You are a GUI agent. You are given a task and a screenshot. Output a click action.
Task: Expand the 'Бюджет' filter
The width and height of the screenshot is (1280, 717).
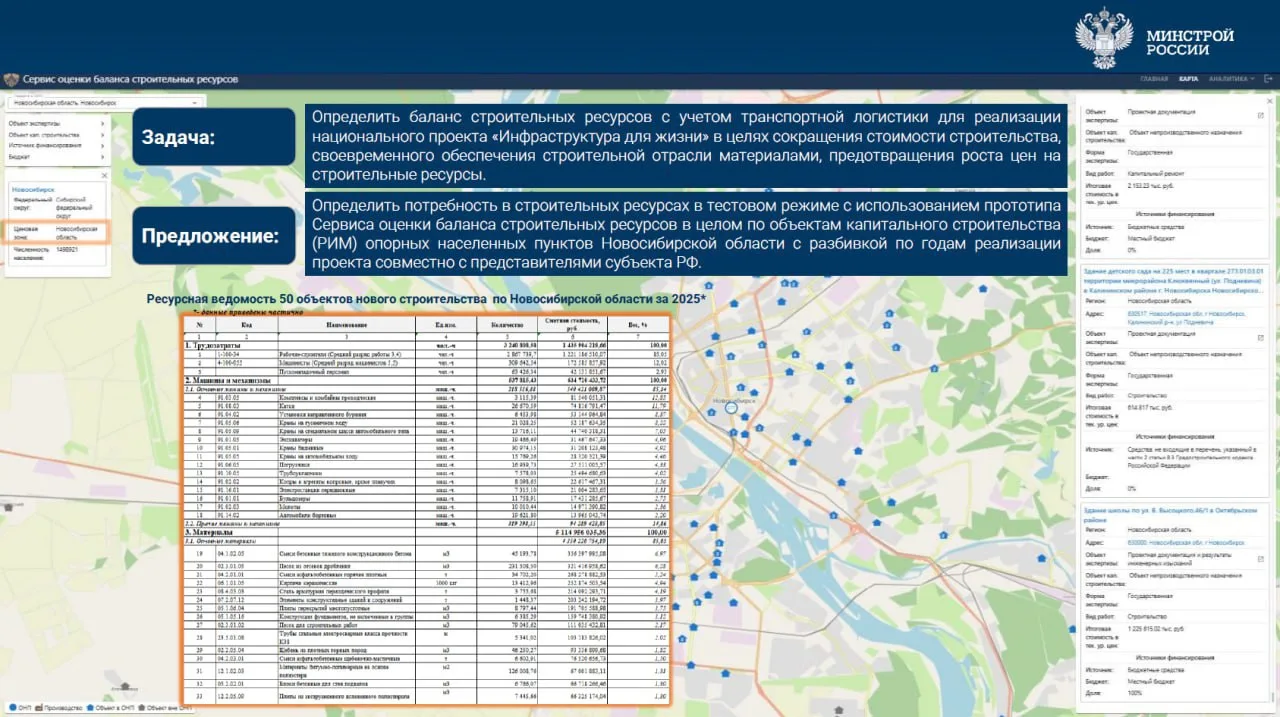point(56,156)
